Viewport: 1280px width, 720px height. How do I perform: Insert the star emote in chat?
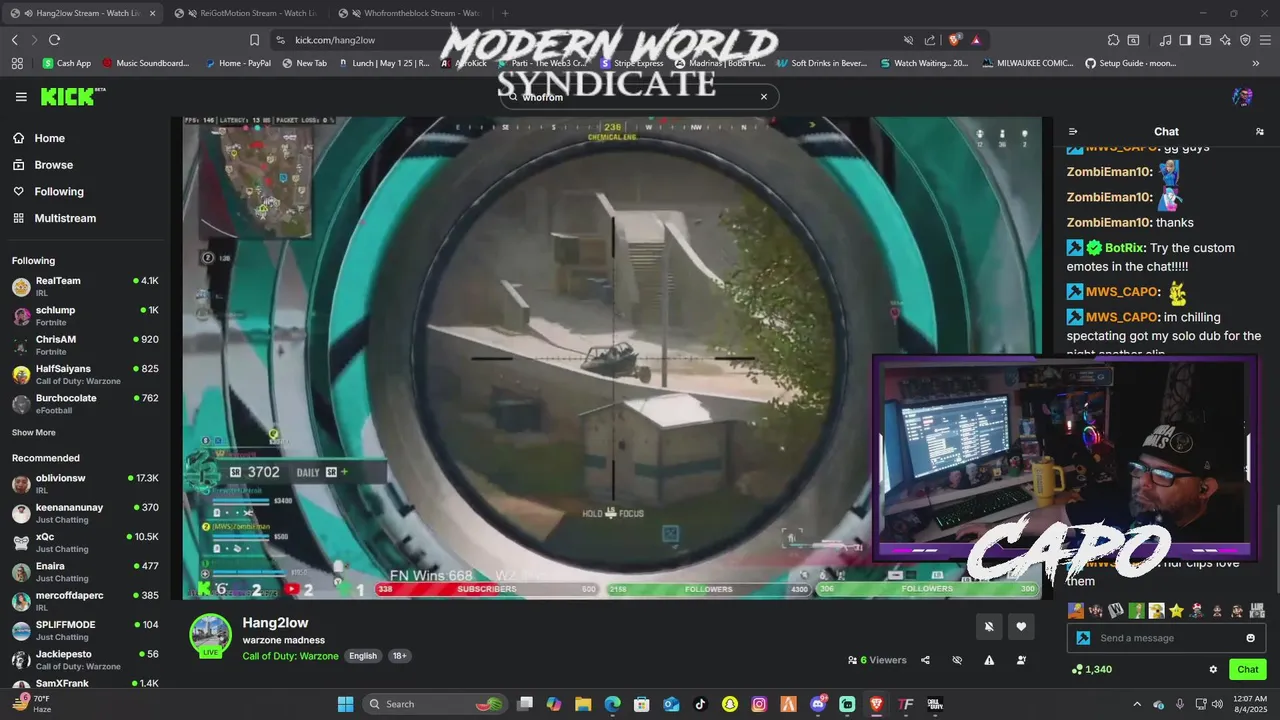(x=1176, y=610)
